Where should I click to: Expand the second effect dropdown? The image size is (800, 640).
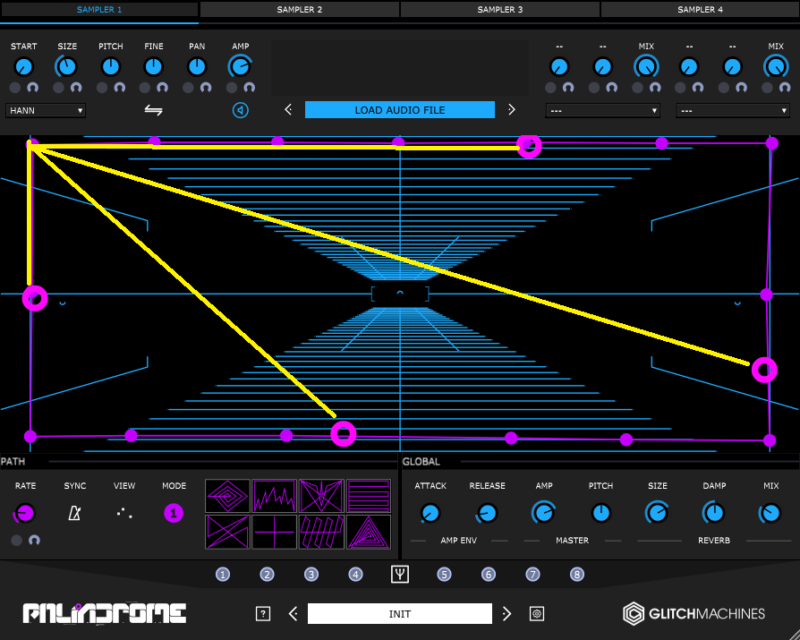[732, 110]
